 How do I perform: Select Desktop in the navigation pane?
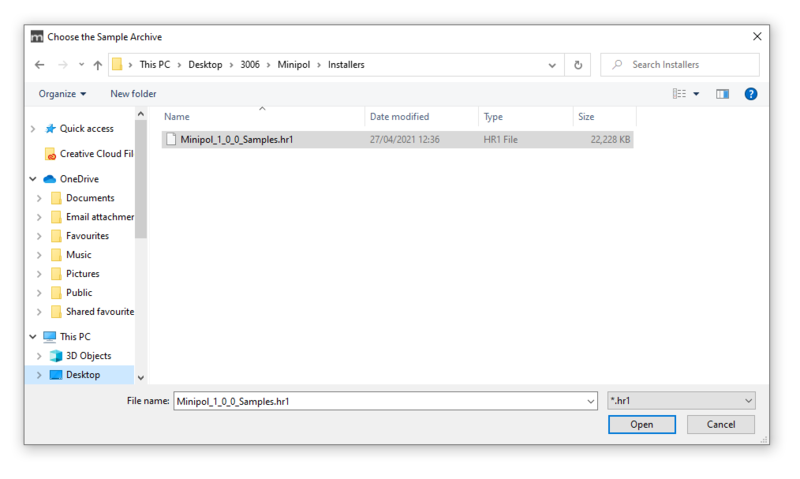coord(83,374)
